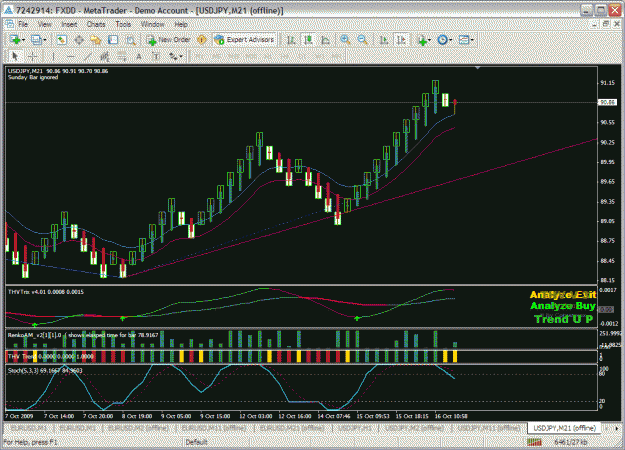Screen dimensions: 625x450
Task: Open the Tools menu
Action: 123,24
